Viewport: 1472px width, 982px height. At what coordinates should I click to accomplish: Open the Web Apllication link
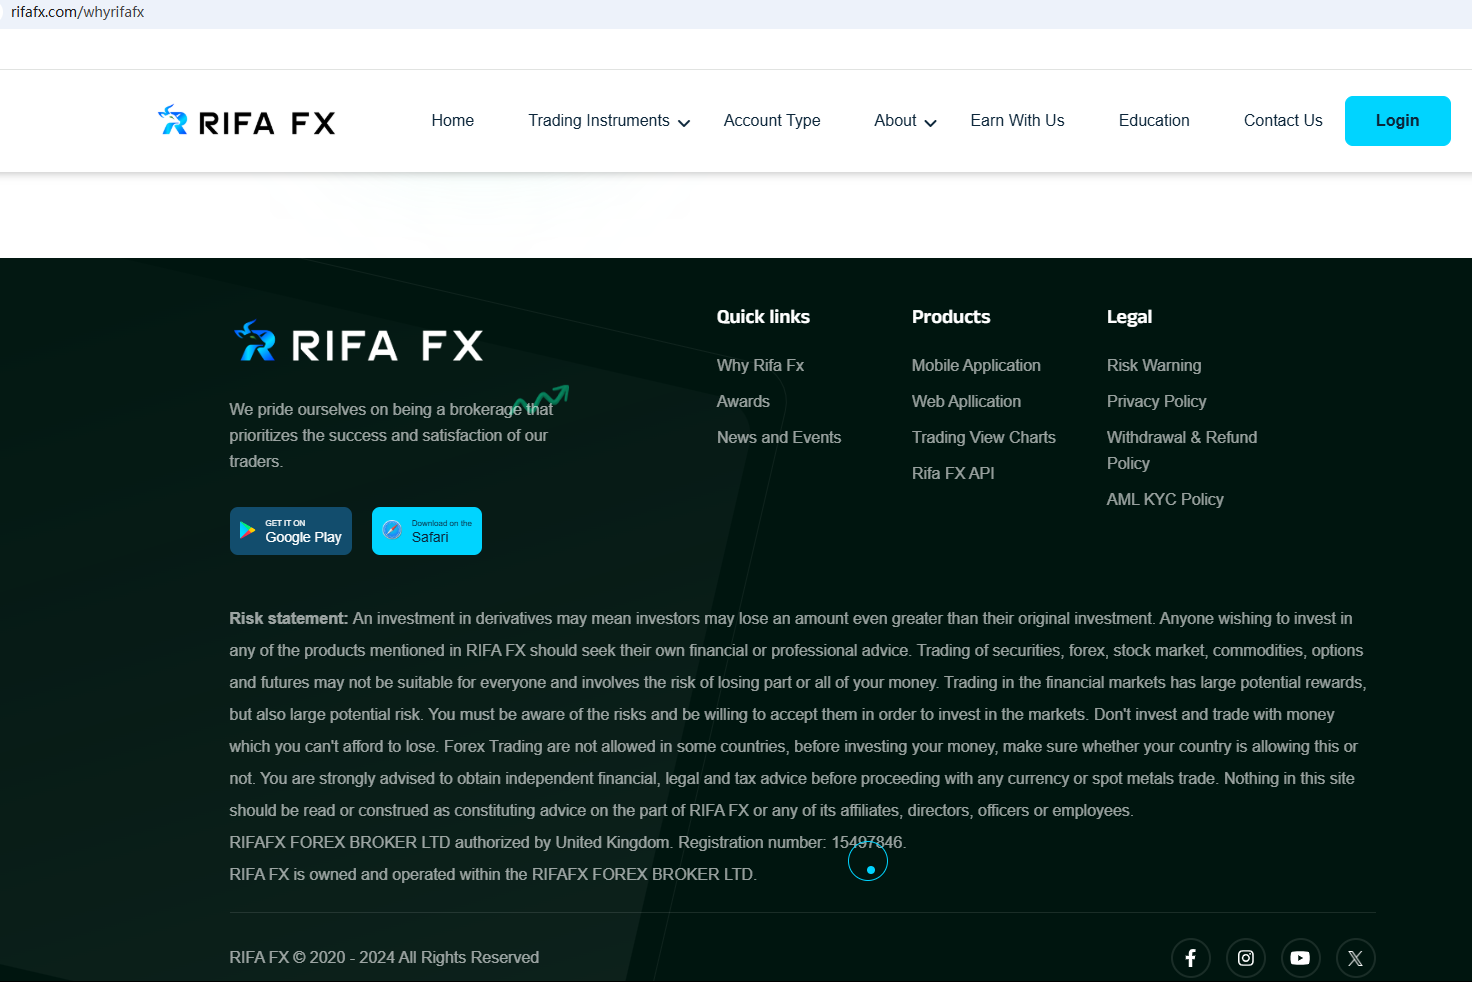[x=966, y=401]
